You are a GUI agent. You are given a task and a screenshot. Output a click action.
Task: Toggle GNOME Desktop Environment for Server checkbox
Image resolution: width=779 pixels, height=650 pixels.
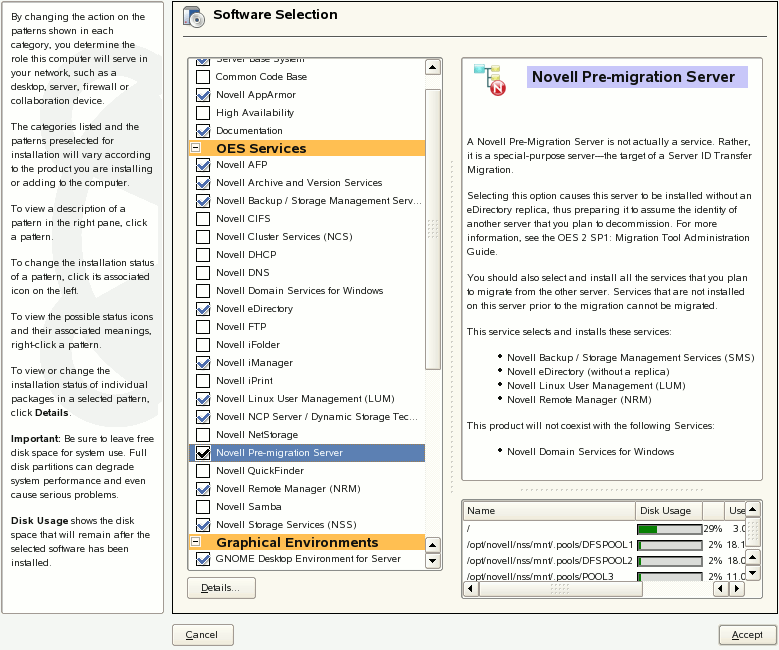(x=203, y=559)
